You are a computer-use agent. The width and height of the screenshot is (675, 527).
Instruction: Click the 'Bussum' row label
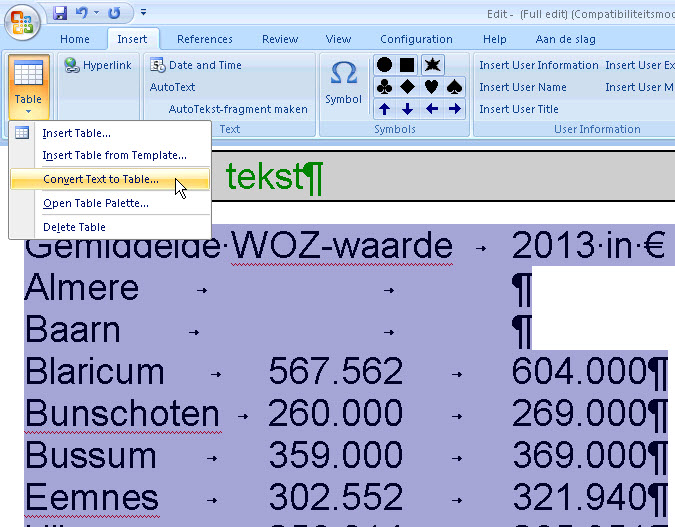pyautogui.click(x=91, y=456)
